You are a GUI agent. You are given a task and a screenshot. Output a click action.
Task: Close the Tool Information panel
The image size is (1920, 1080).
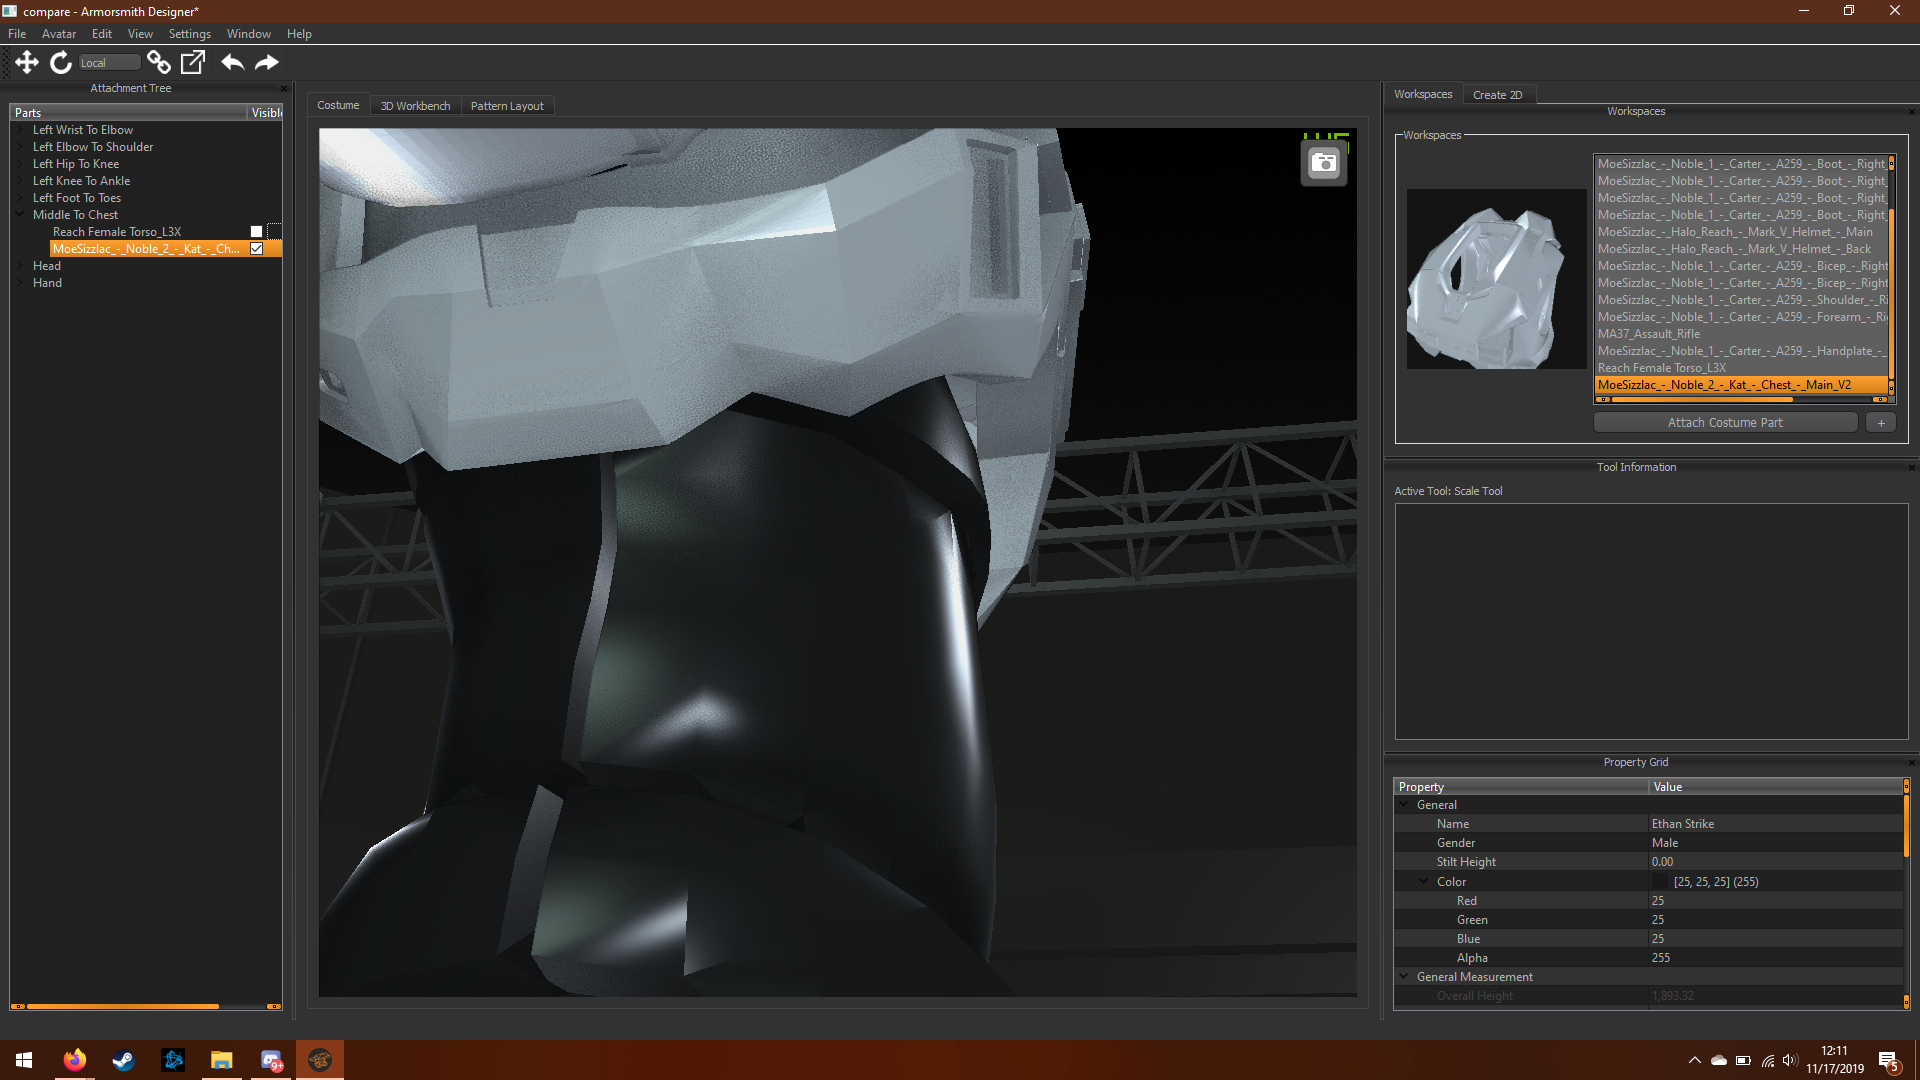(x=1911, y=467)
